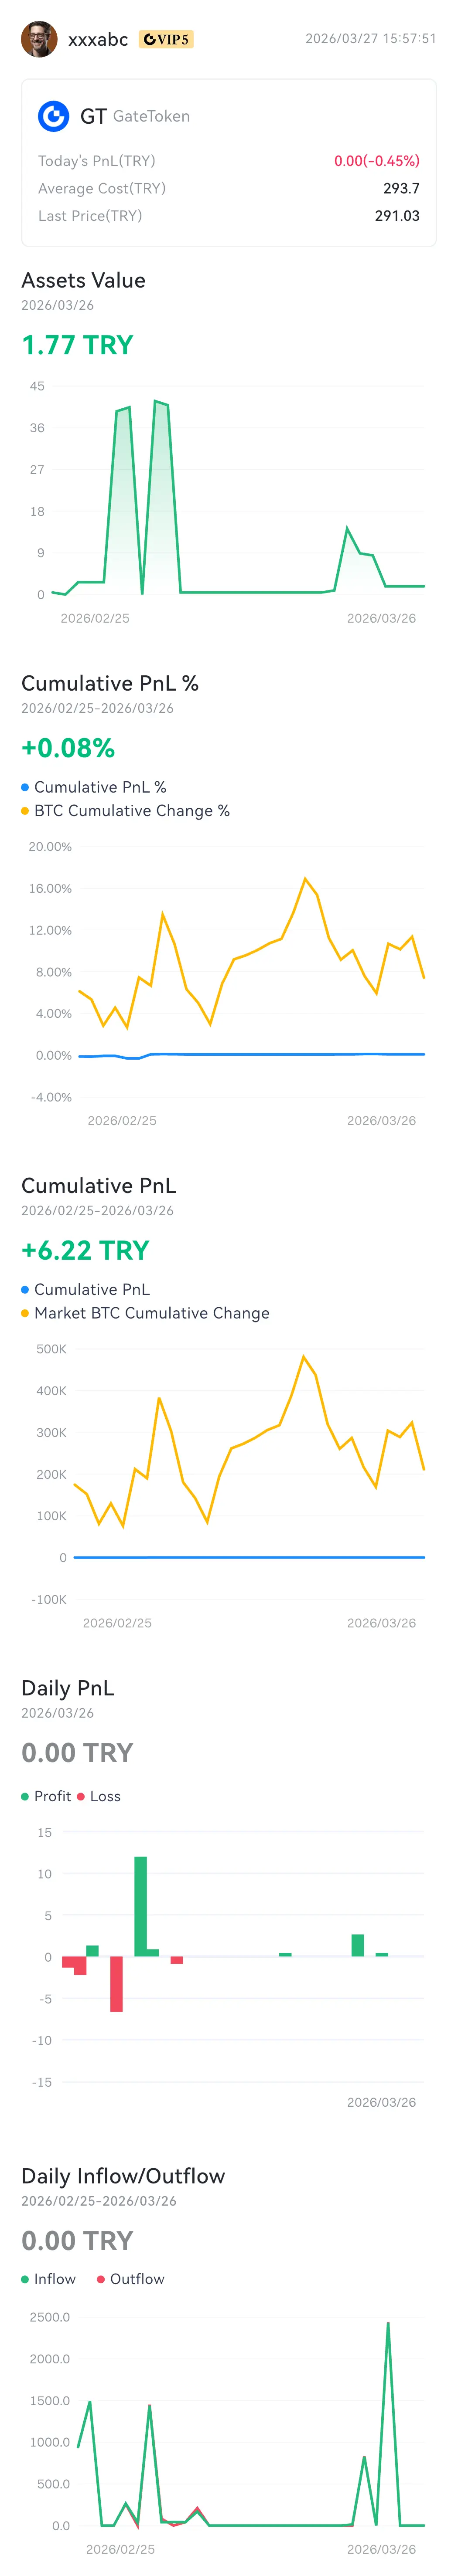This screenshot has width=458, height=2576.
Task: Click the Last Price(TRY) value 291.03
Action: [397, 216]
